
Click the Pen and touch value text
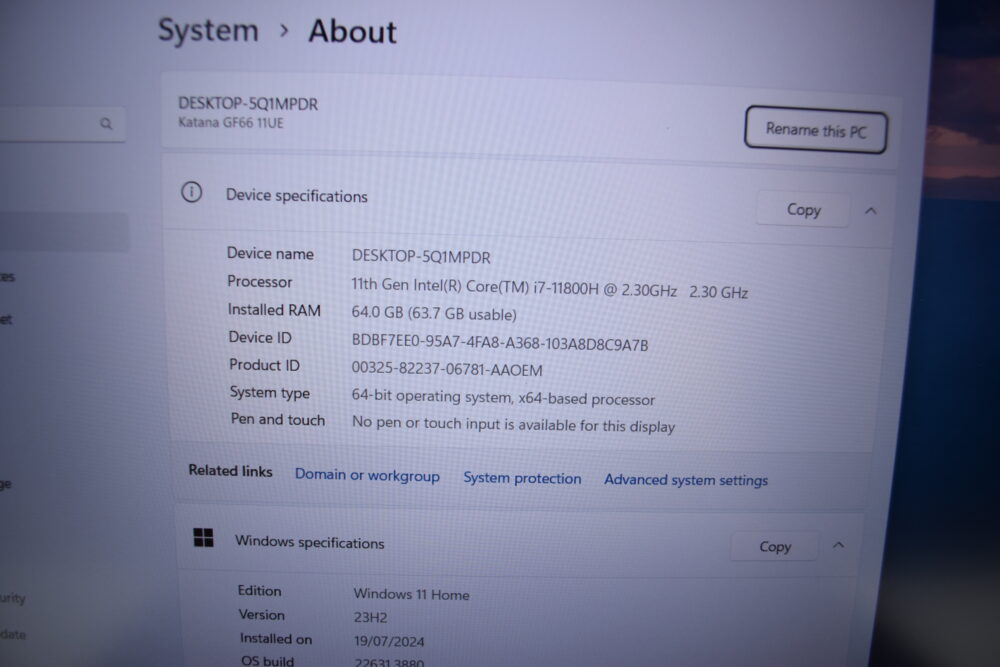[513, 424]
